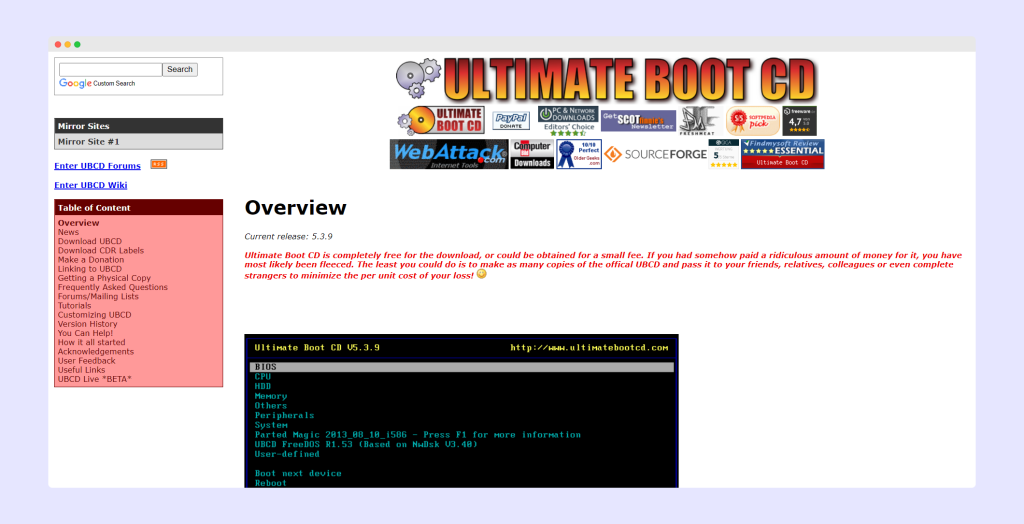Open Forums/Mailing Lists
Viewport: 1024px width, 524px height.
(x=98, y=296)
